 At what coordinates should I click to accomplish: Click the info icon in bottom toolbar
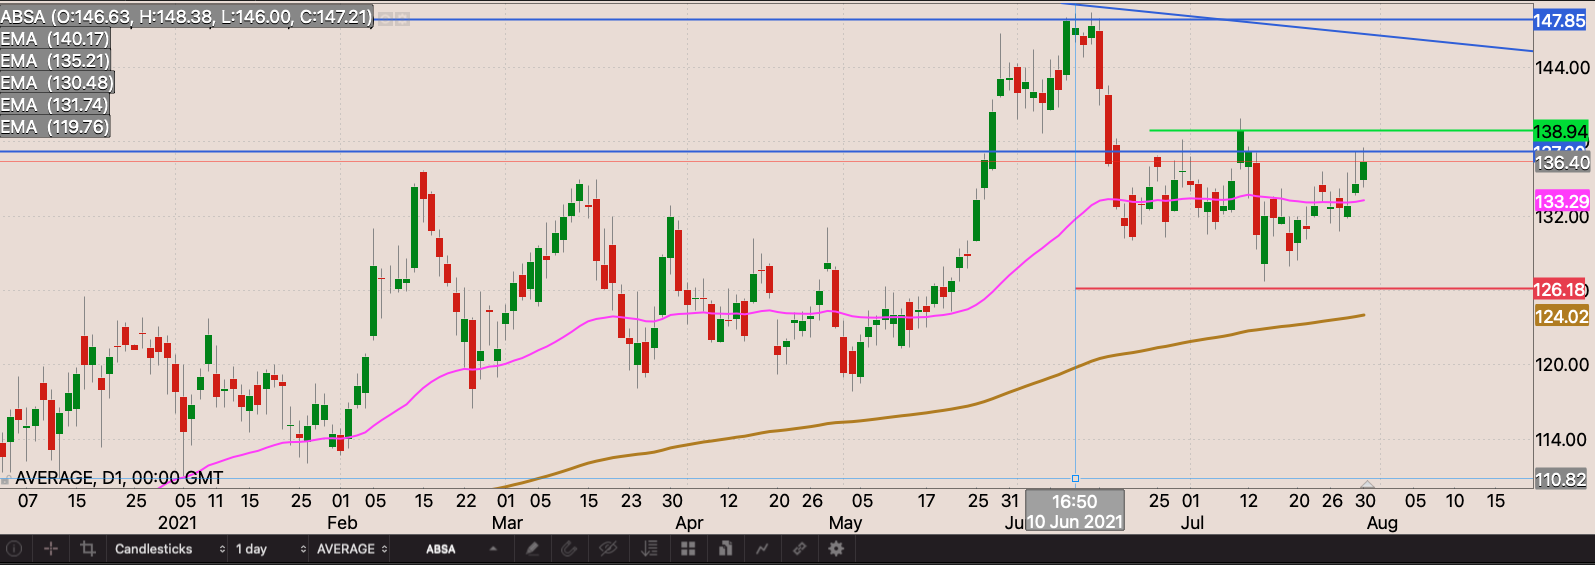14,549
